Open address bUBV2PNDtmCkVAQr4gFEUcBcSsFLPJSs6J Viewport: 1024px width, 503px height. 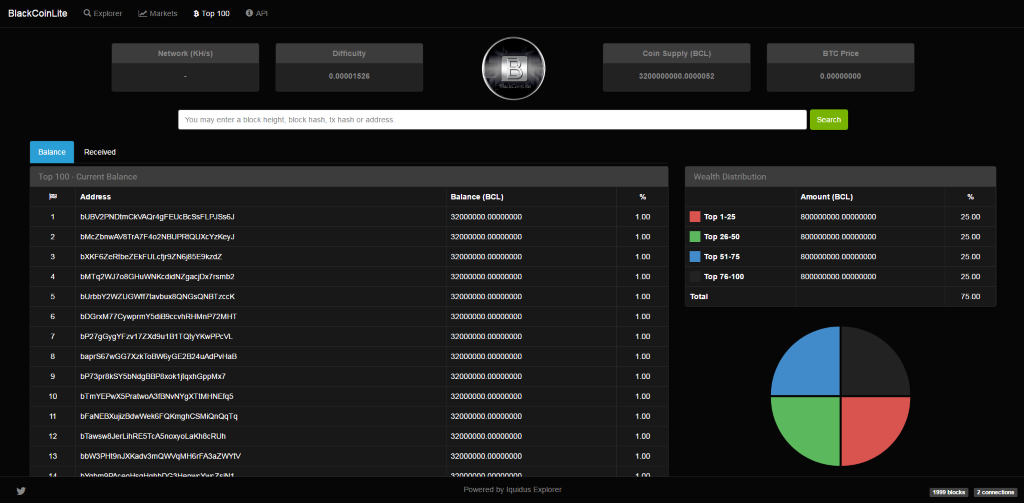[x=157, y=217]
